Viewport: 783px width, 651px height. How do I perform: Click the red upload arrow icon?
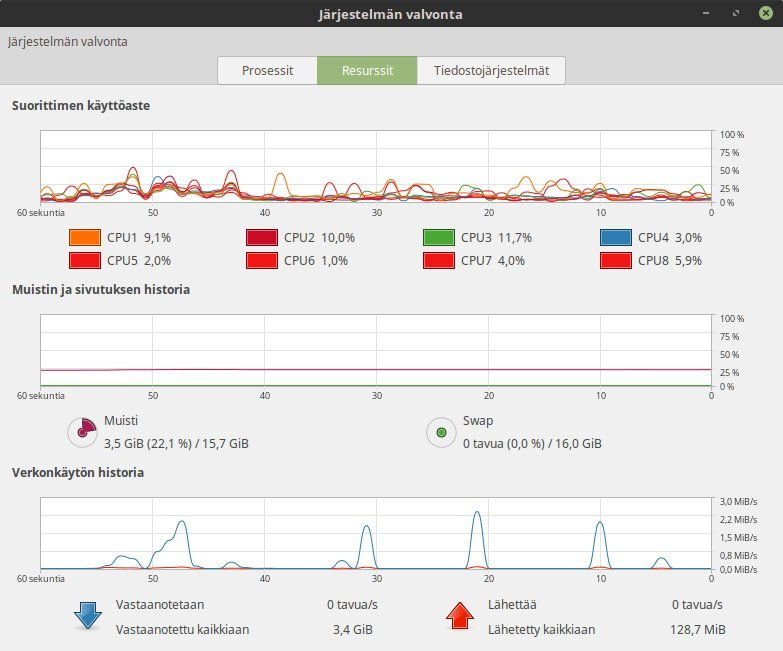pos(460,616)
